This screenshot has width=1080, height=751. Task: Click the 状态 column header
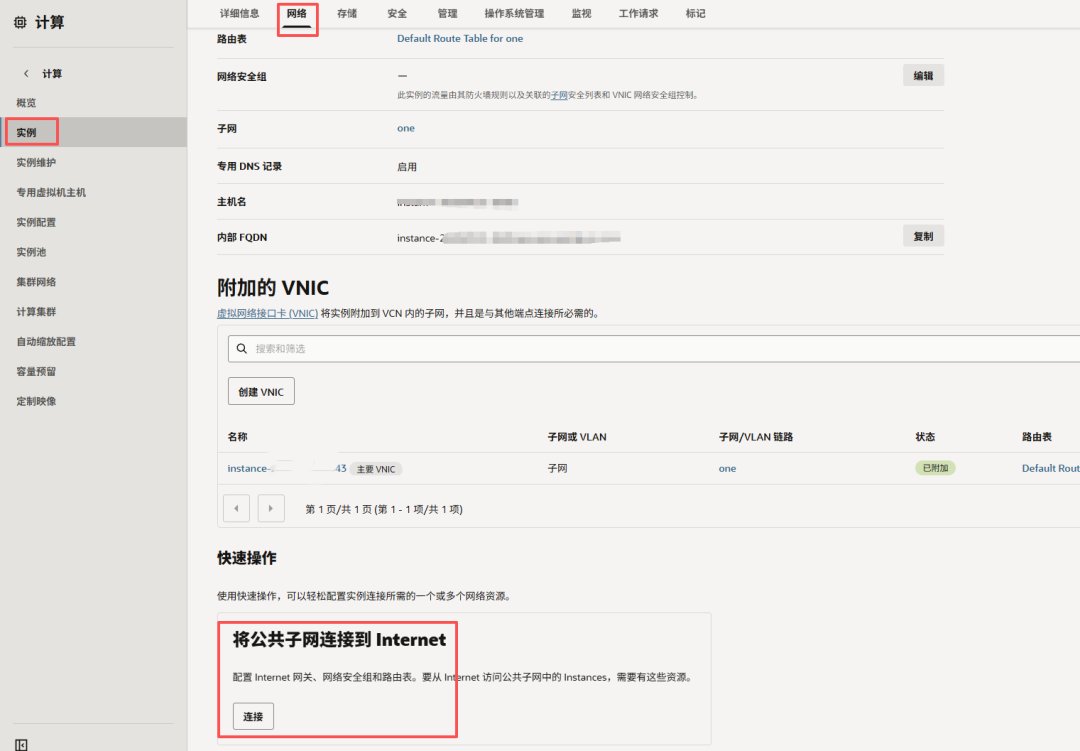coord(925,437)
